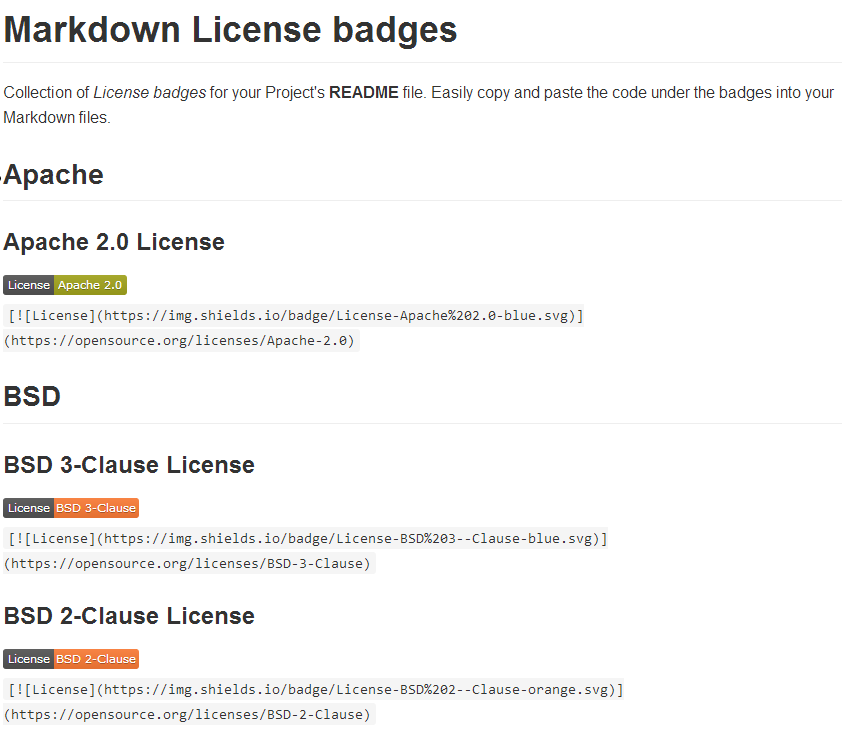This screenshot has height=738, width=842.
Task: Click the BSD 2-Clause license badge
Action: [x=71, y=658]
